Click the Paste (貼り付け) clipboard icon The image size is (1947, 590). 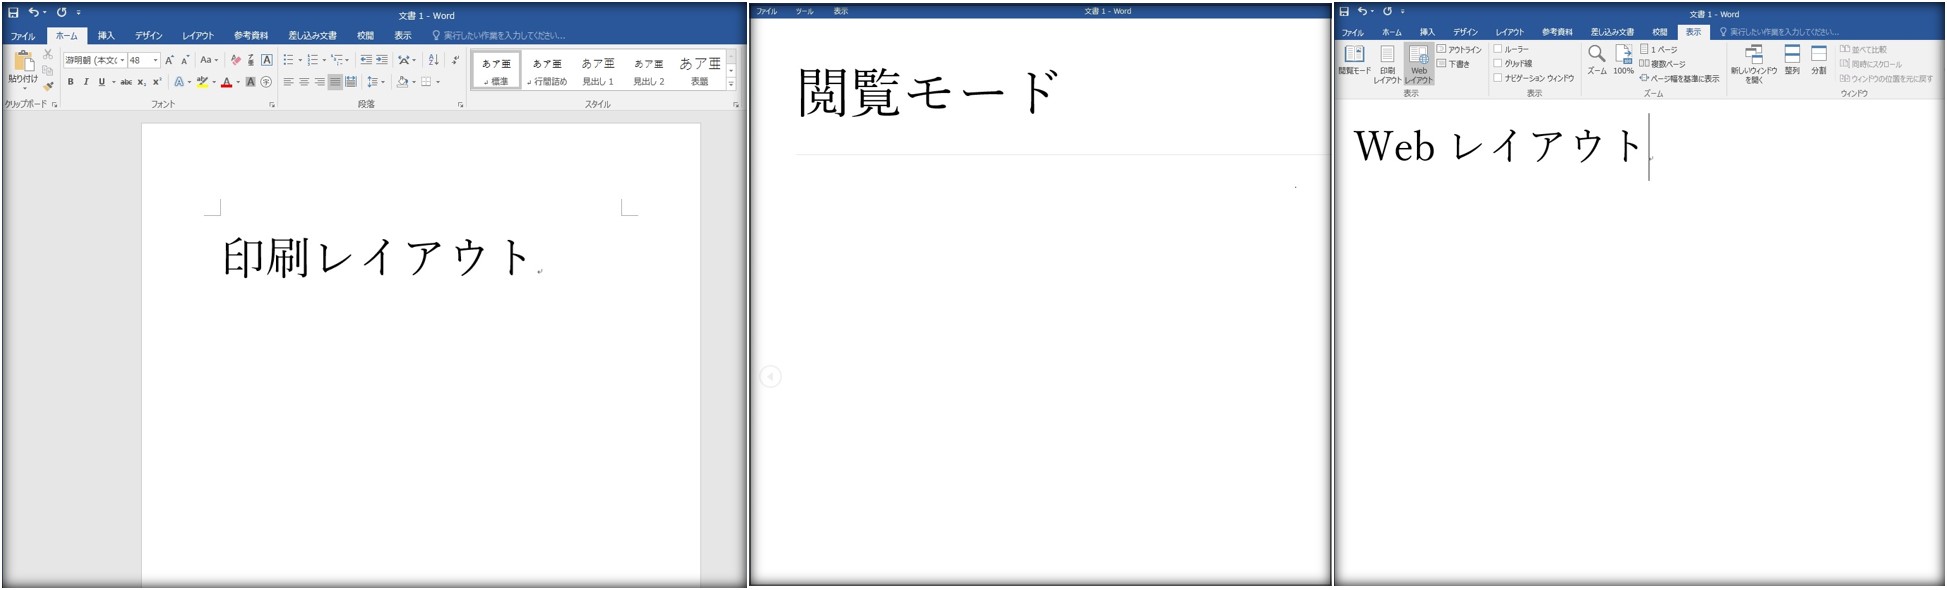coord(22,65)
